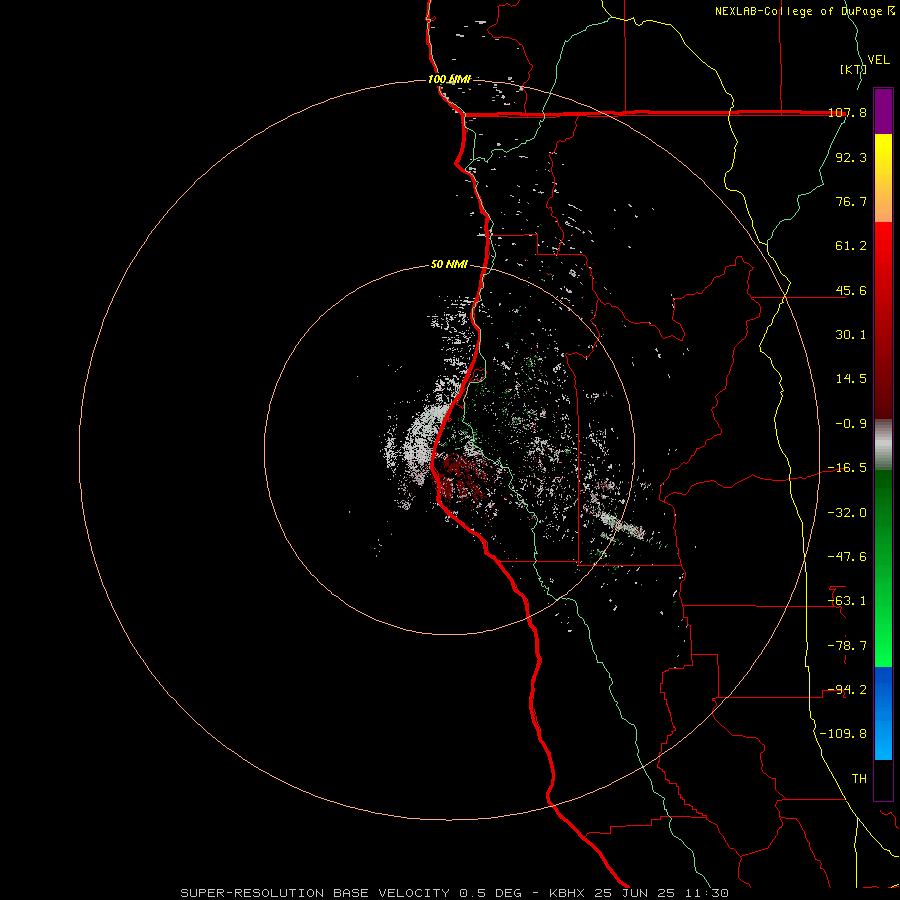
Task: Click the -16.5 legend value
Action: click(847, 468)
